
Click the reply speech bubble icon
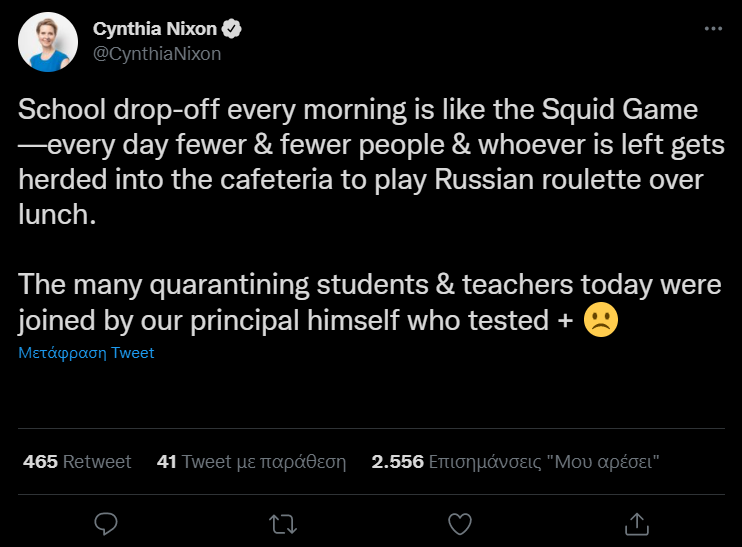(x=107, y=522)
